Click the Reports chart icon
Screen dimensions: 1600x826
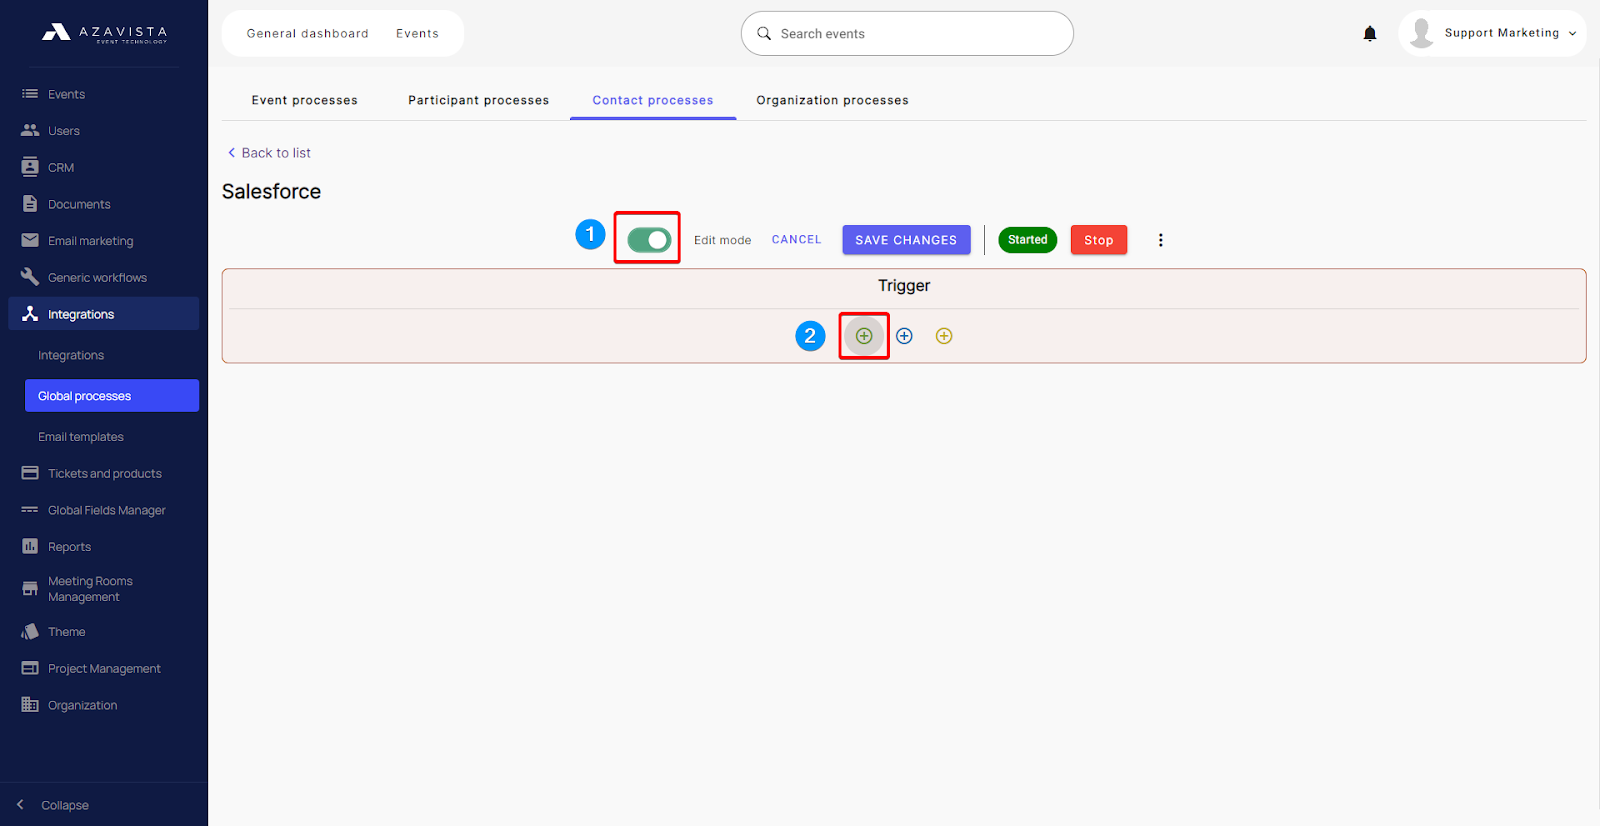(x=30, y=546)
